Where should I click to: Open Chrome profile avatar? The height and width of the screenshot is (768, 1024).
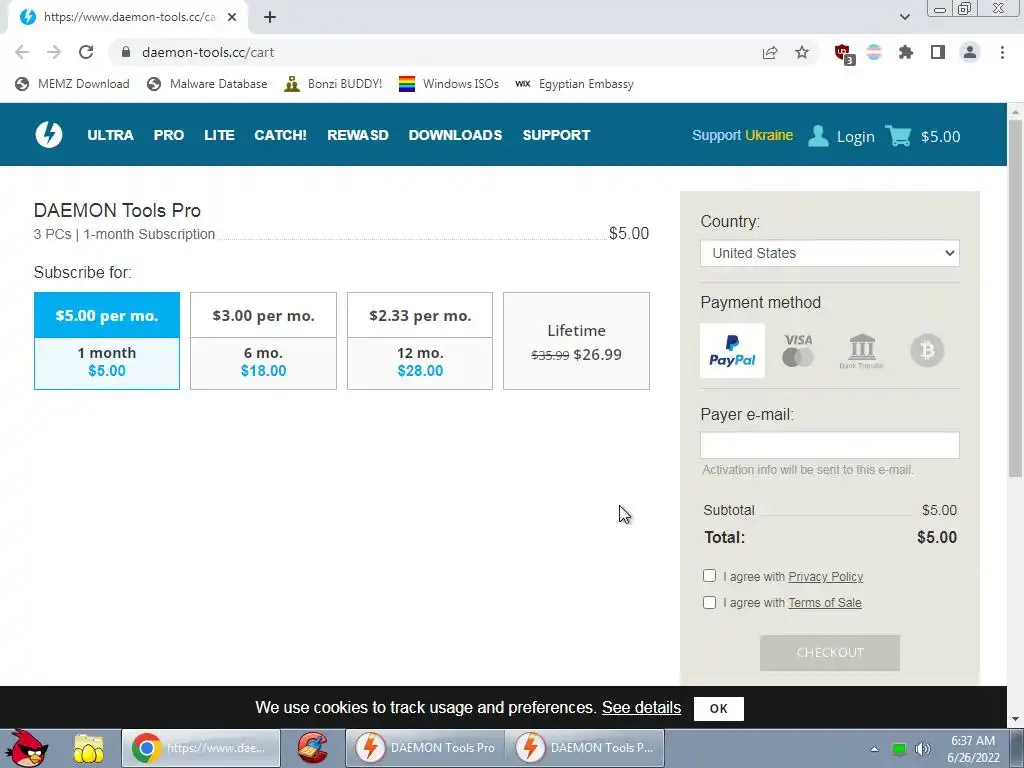click(x=970, y=52)
